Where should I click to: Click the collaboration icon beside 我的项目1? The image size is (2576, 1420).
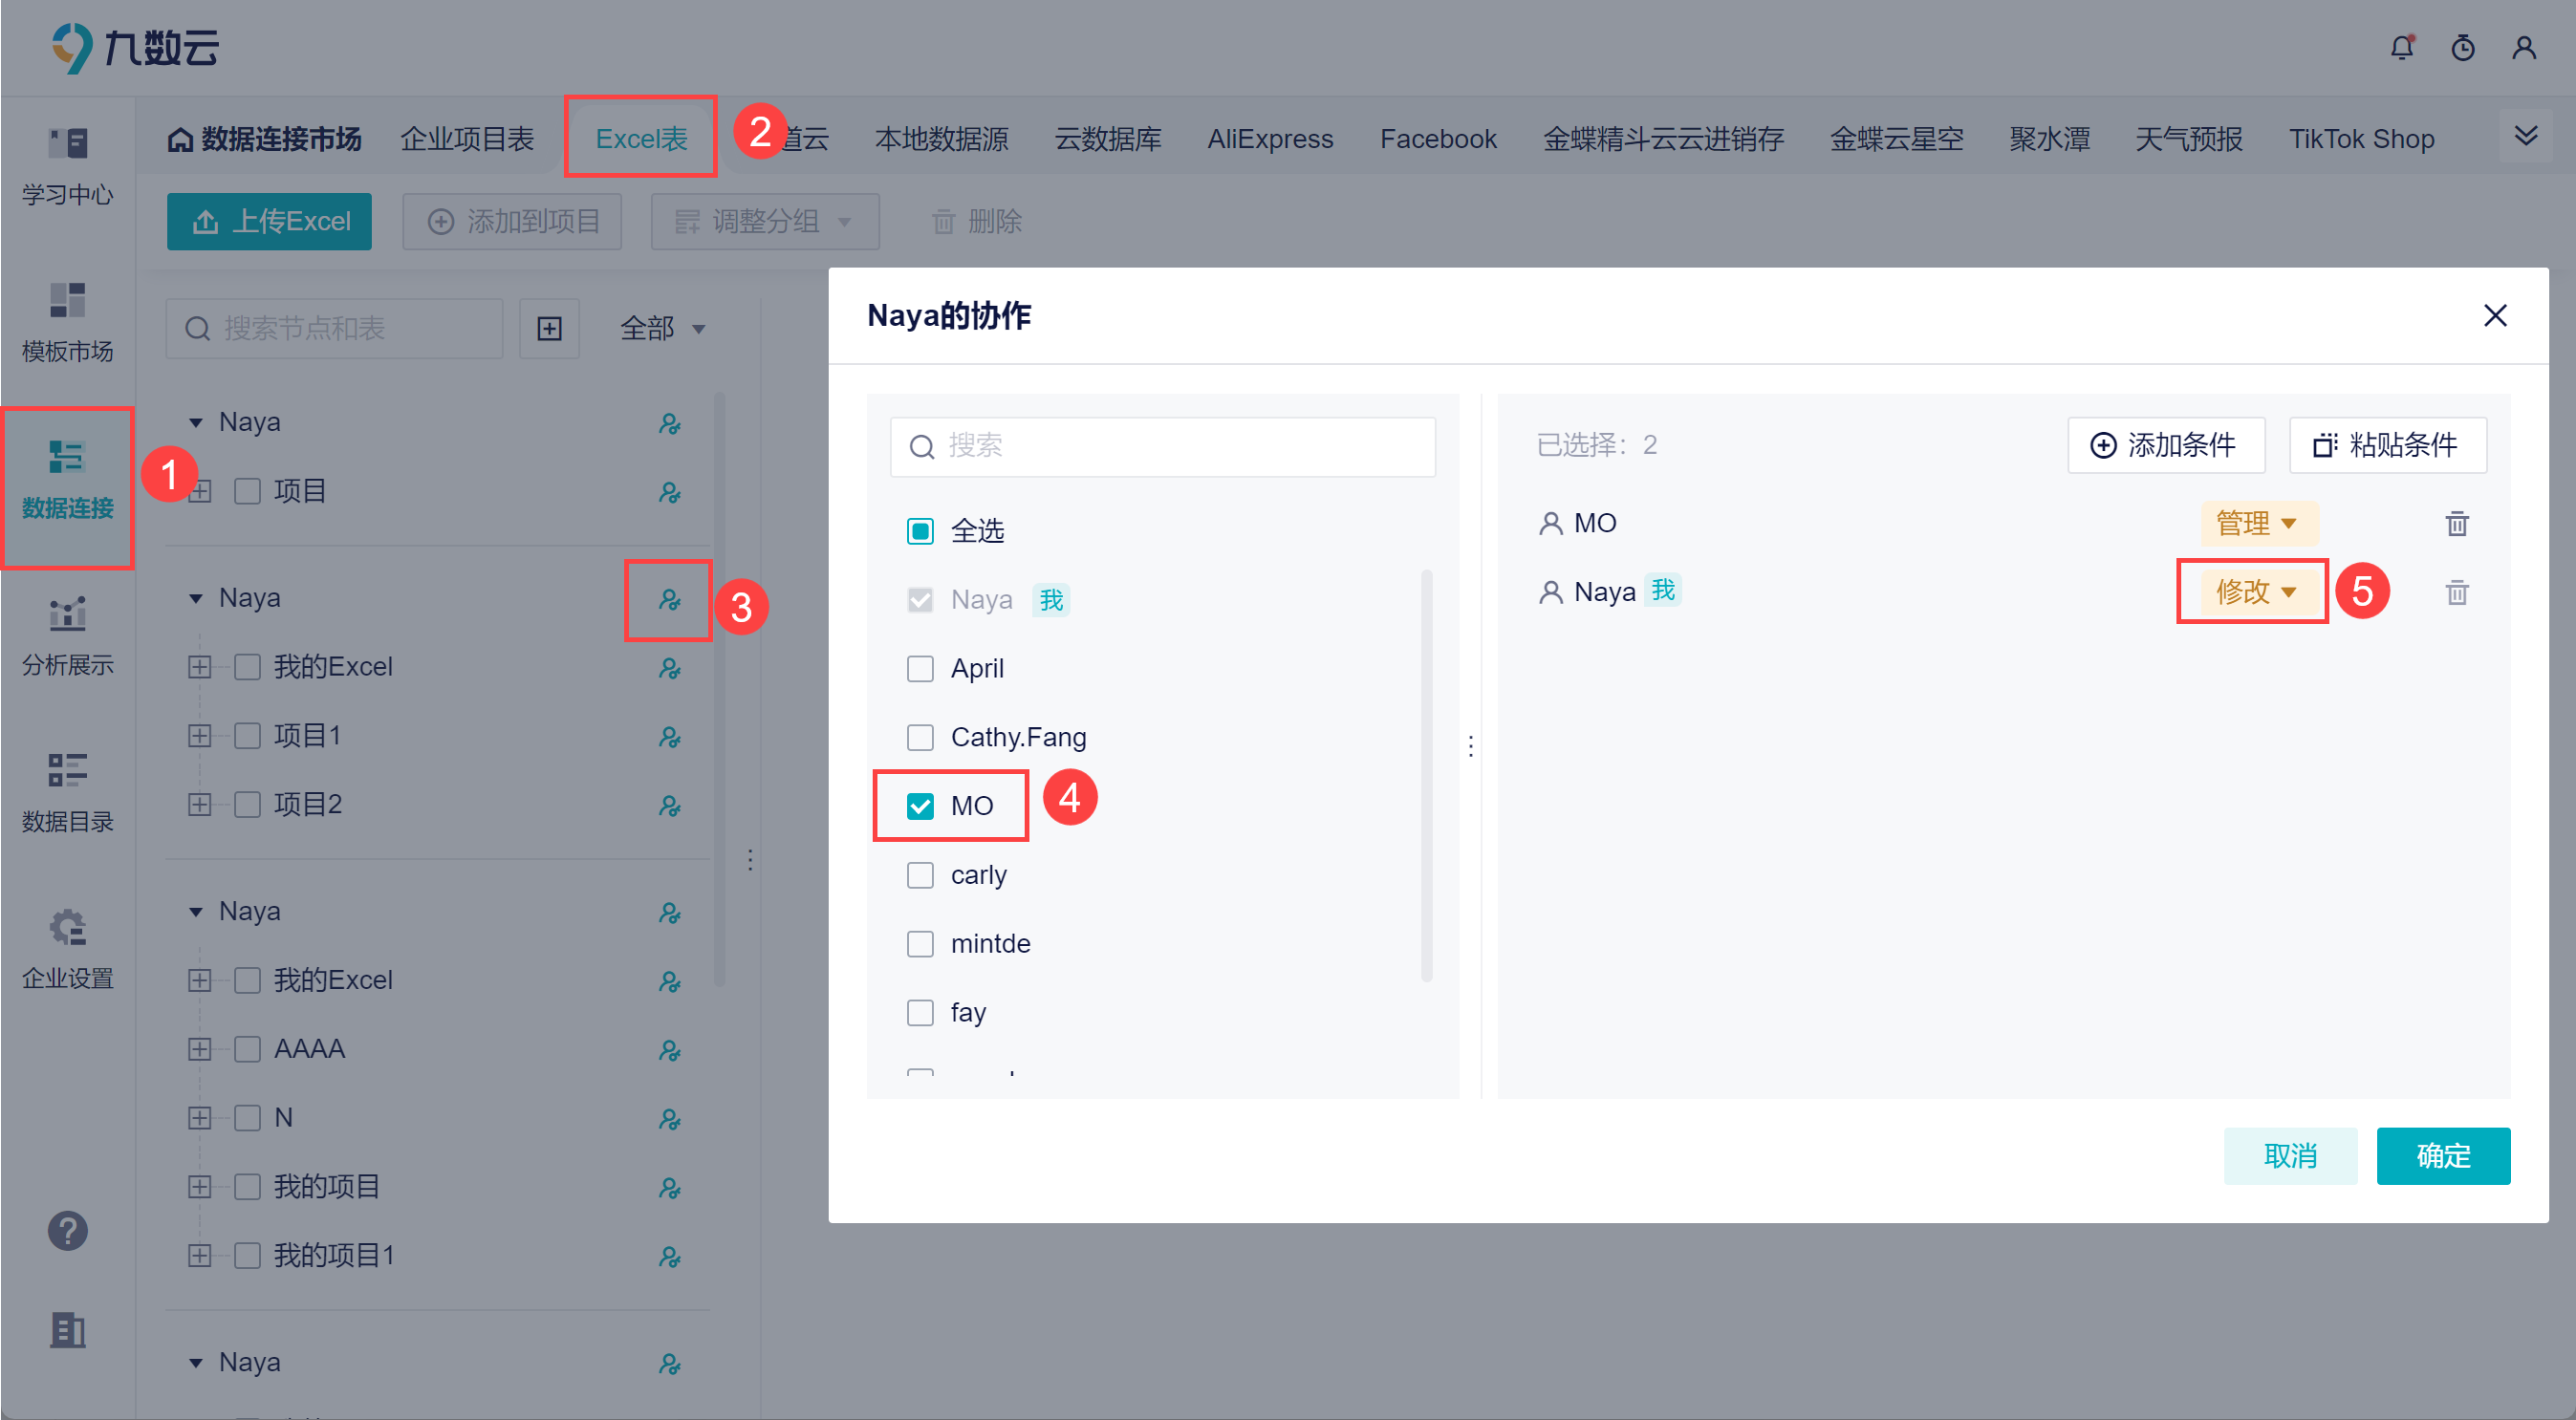point(670,1257)
